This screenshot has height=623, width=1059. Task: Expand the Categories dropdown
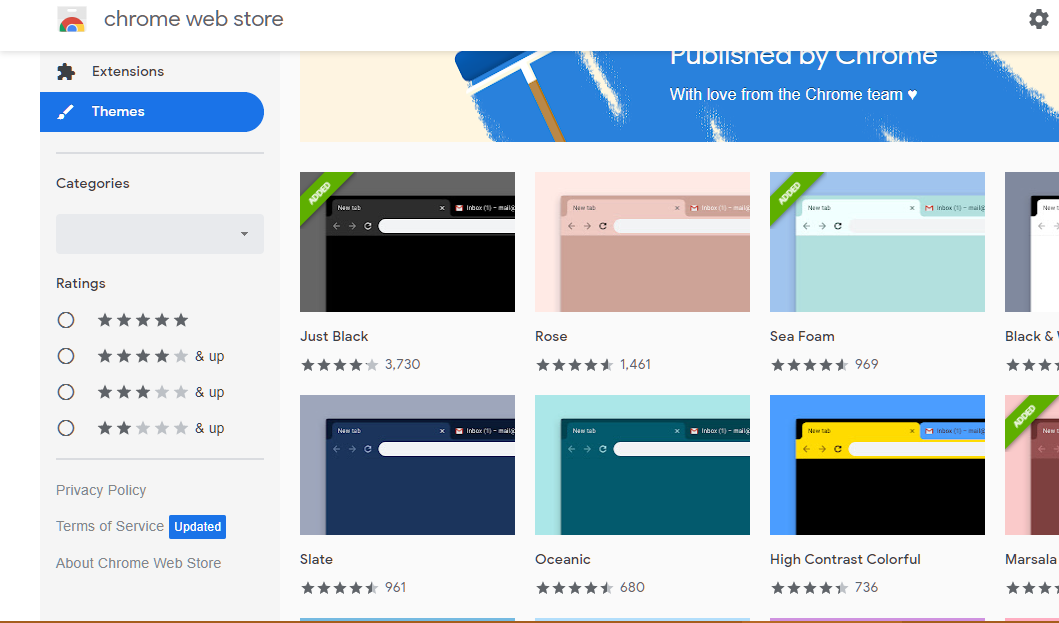[x=160, y=234]
